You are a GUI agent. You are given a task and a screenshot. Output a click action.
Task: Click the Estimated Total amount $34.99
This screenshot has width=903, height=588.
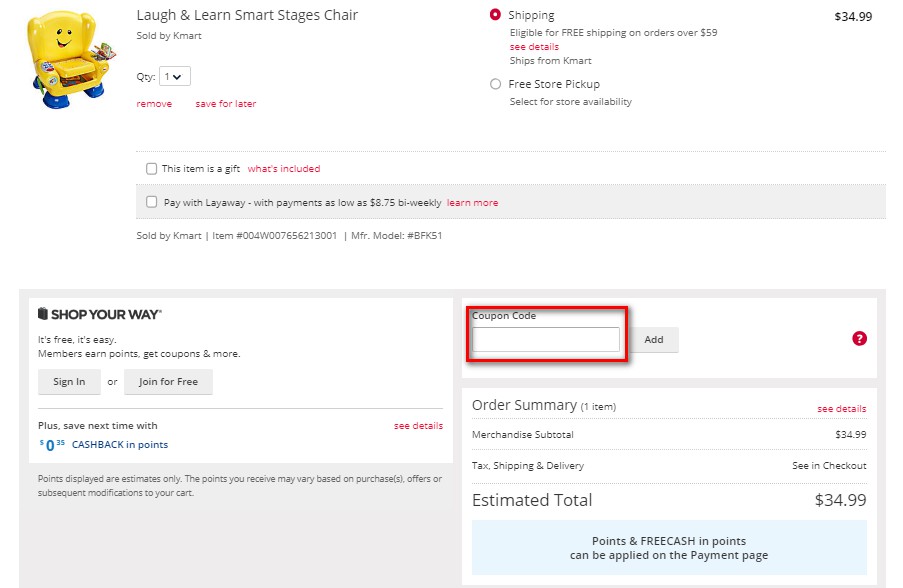tap(840, 500)
